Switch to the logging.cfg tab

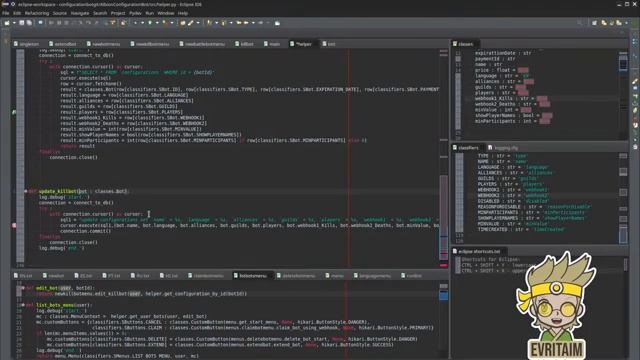503,147
